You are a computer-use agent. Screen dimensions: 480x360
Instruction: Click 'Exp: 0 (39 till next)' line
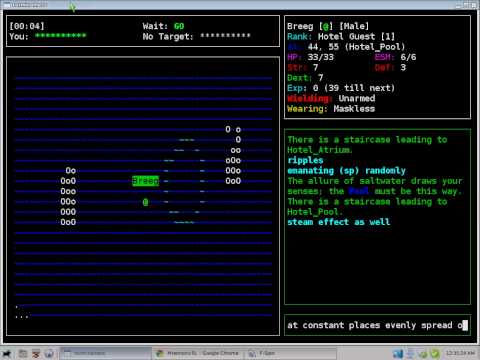click(341, 88)
